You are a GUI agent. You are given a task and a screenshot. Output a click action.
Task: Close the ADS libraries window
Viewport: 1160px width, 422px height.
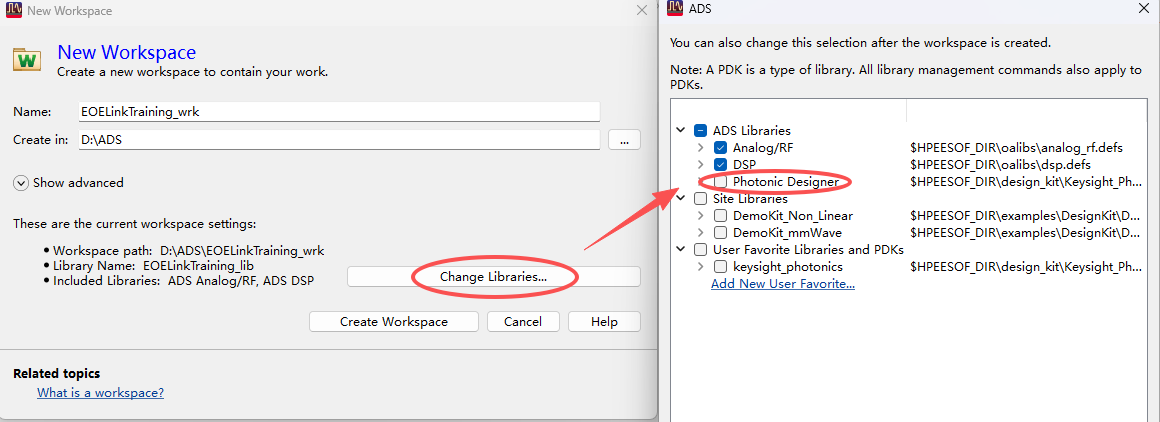(1142, 8)
